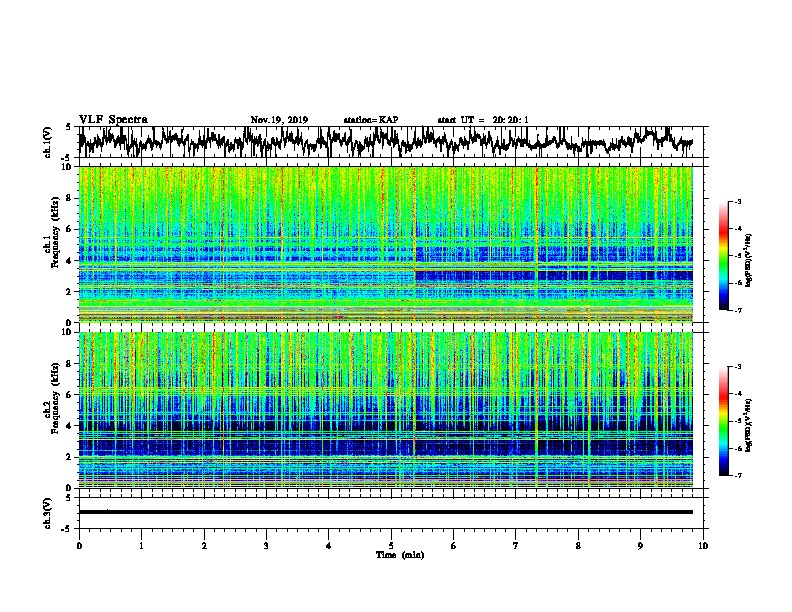Click the "10" kHz tick on ch.2 frequency axis
This screenshot has height=612, width=792.
coord(69,332)
